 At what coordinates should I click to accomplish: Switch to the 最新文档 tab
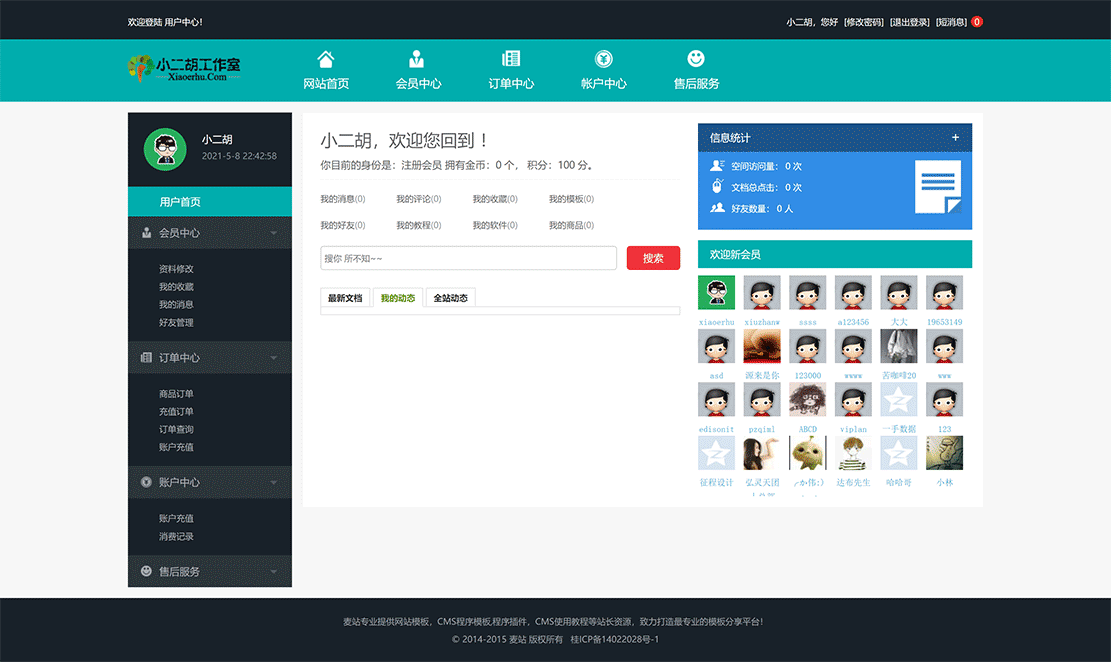coord(345,297)
